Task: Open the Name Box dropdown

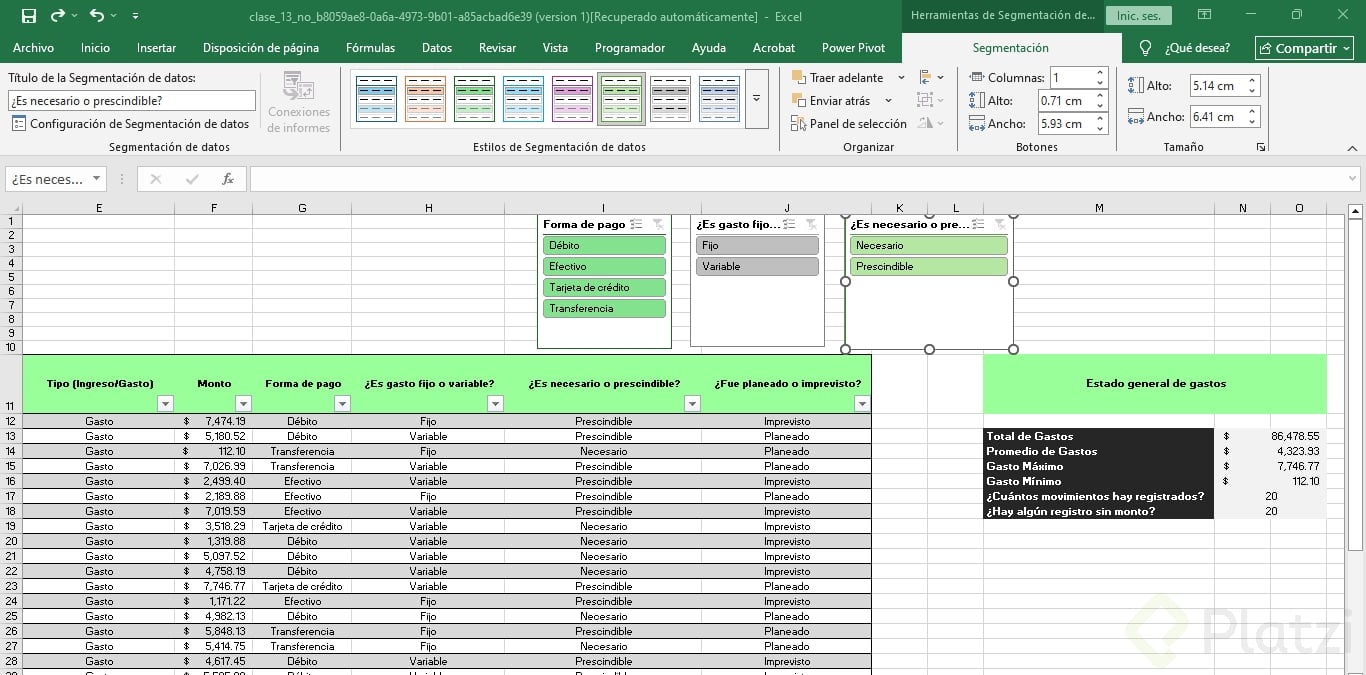Action: pos(97,179)
